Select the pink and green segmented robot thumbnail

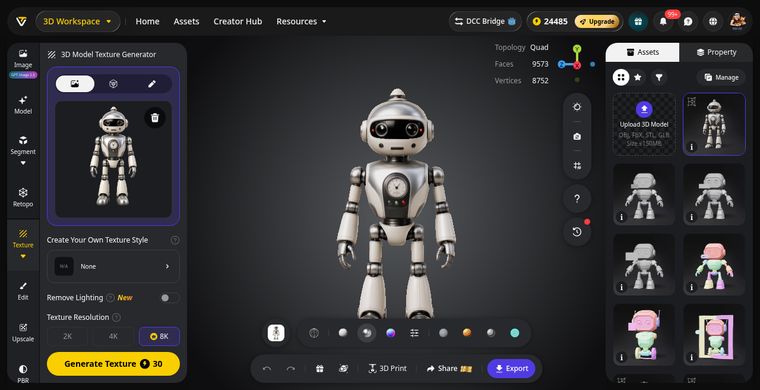point(714,265)
